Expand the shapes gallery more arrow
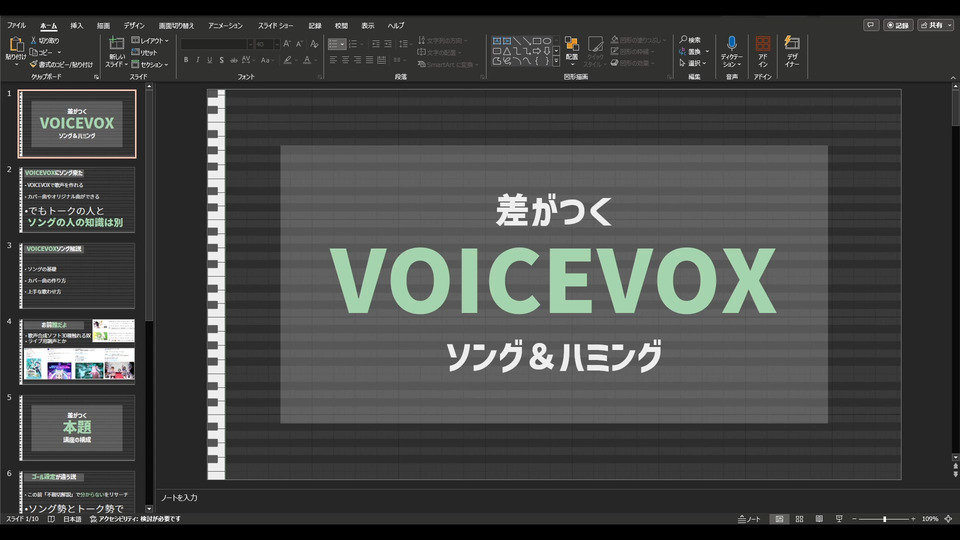 pyautogui.click(x=556, y=61)
